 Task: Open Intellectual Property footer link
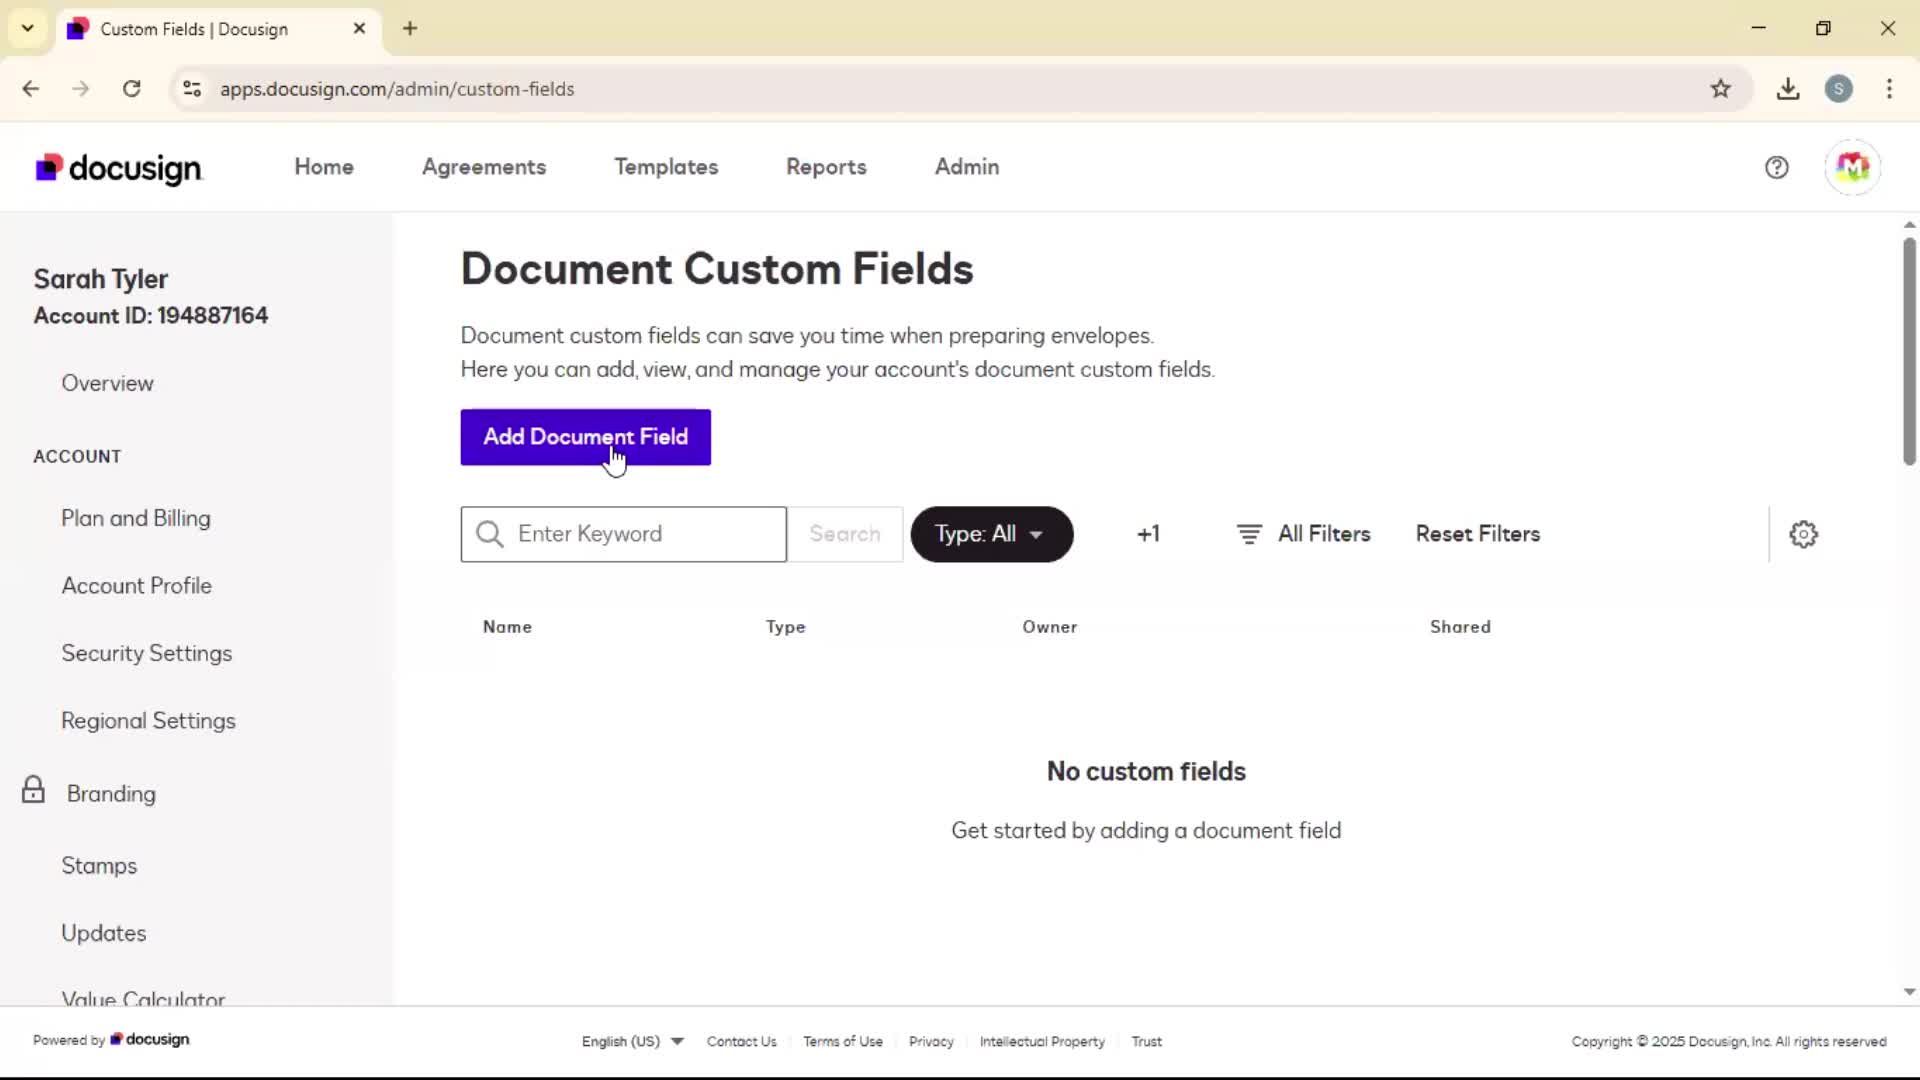point(1042,1041)
